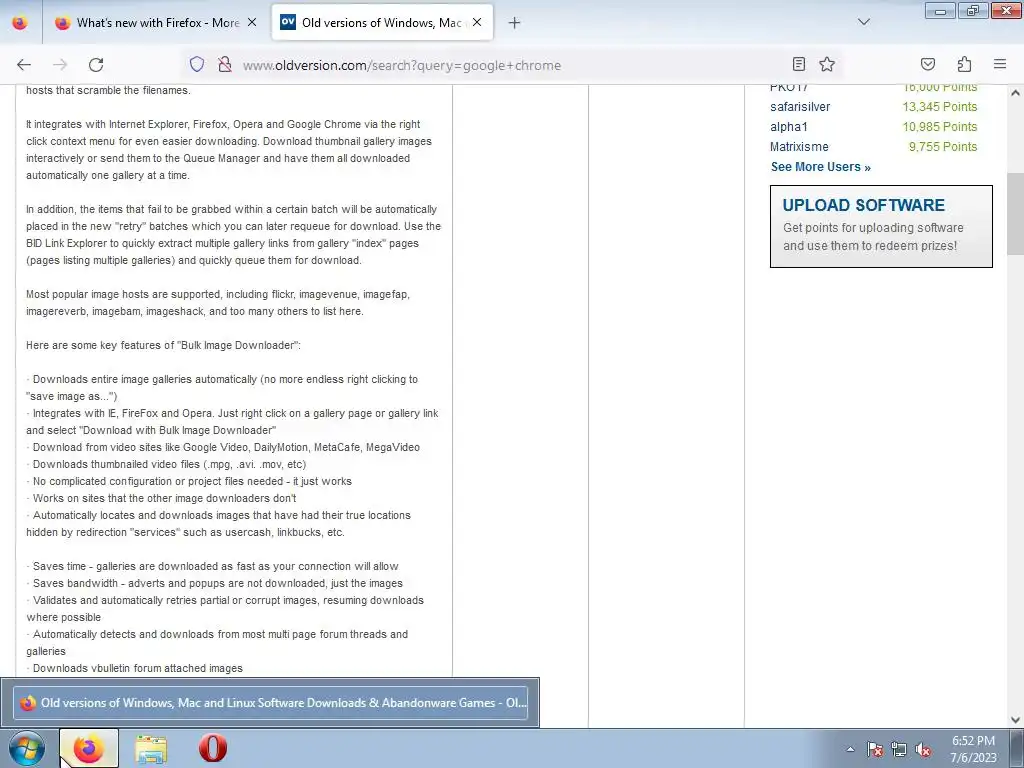
Task: Close the What's new with Firefox tab
Action: pos(252,22)
